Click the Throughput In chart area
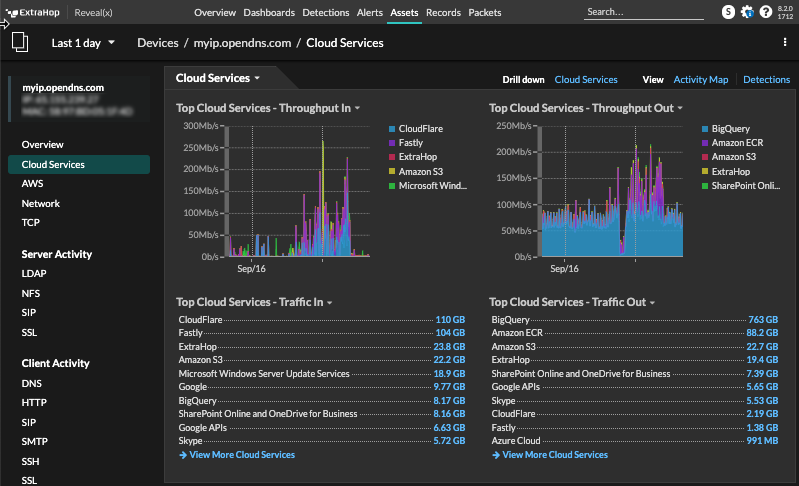 tap(298, 191)
